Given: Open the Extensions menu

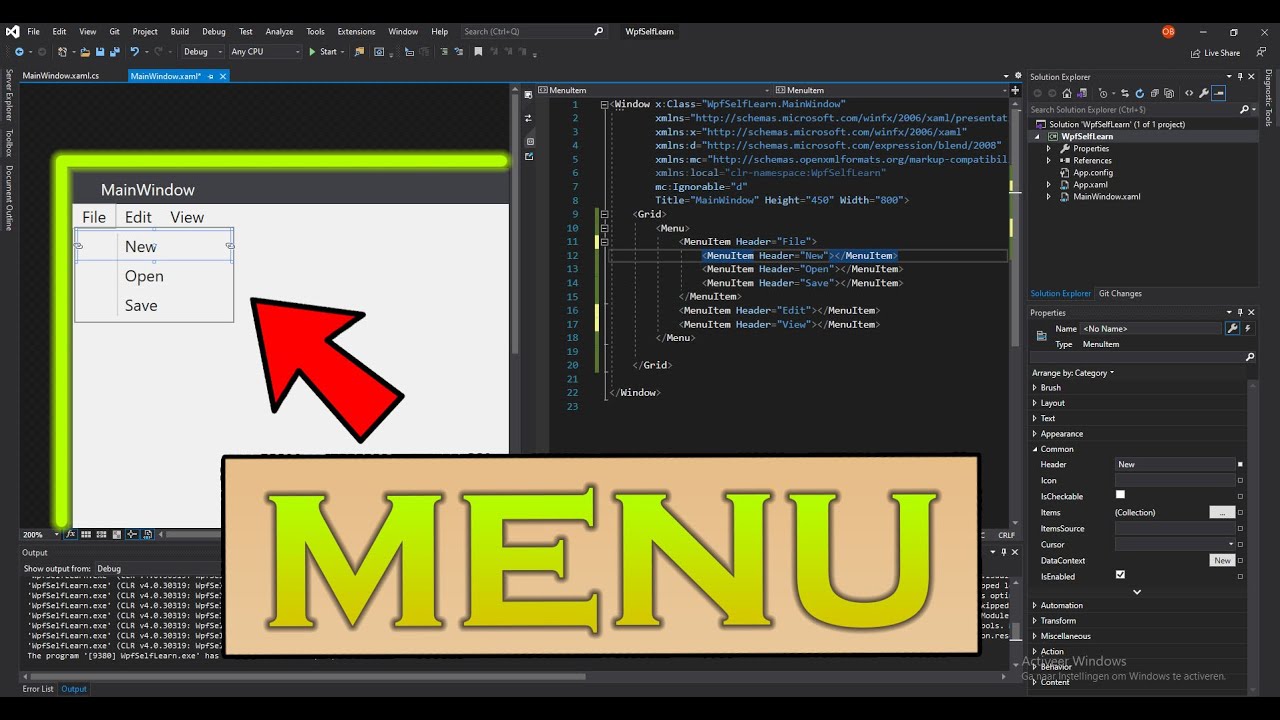Looking at the screenshot, I should [x=356, y=31].
